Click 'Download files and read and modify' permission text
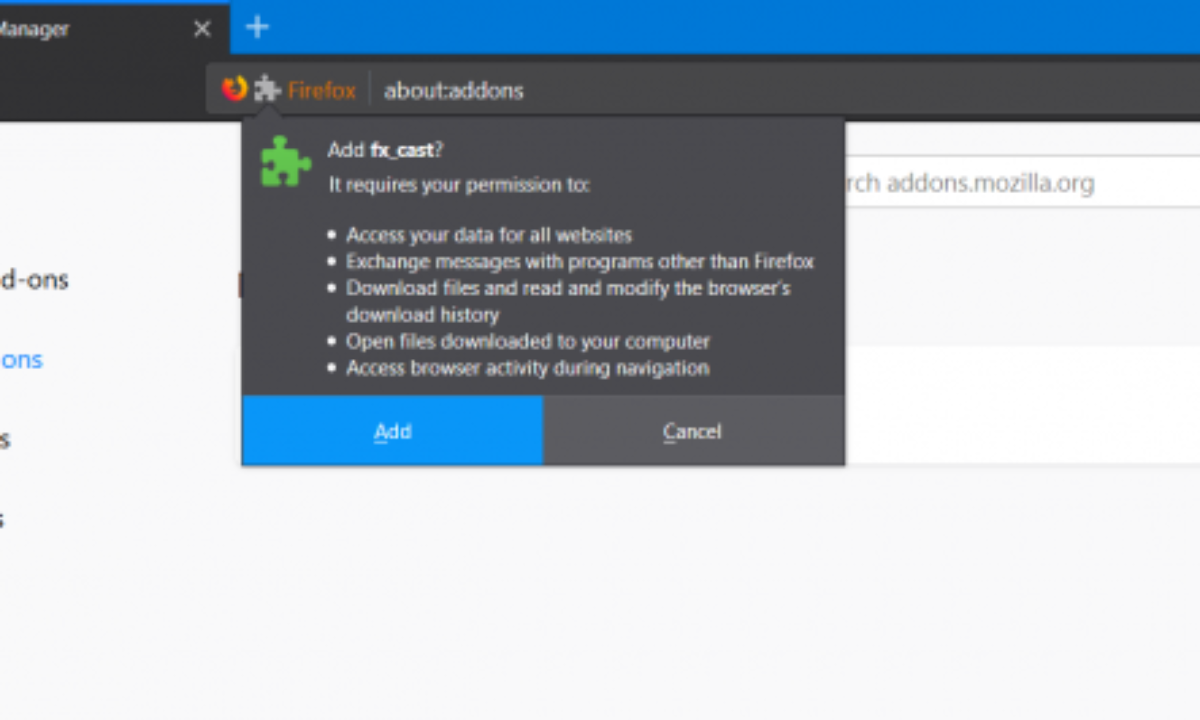Screen dimensions: 1200x720 568,301
